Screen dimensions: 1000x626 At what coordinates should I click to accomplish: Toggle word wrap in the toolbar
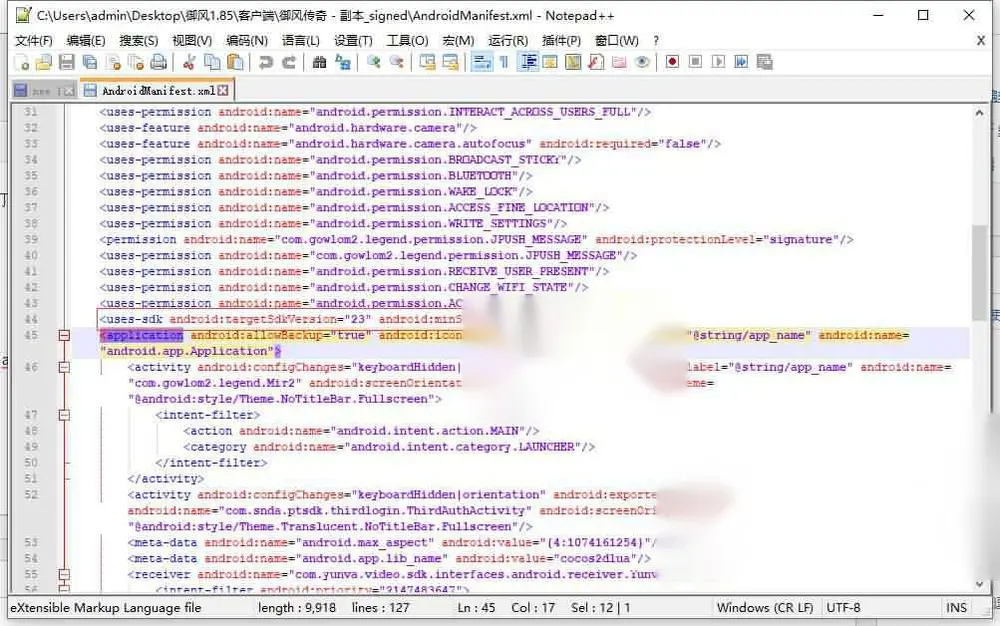coord(482,62)
